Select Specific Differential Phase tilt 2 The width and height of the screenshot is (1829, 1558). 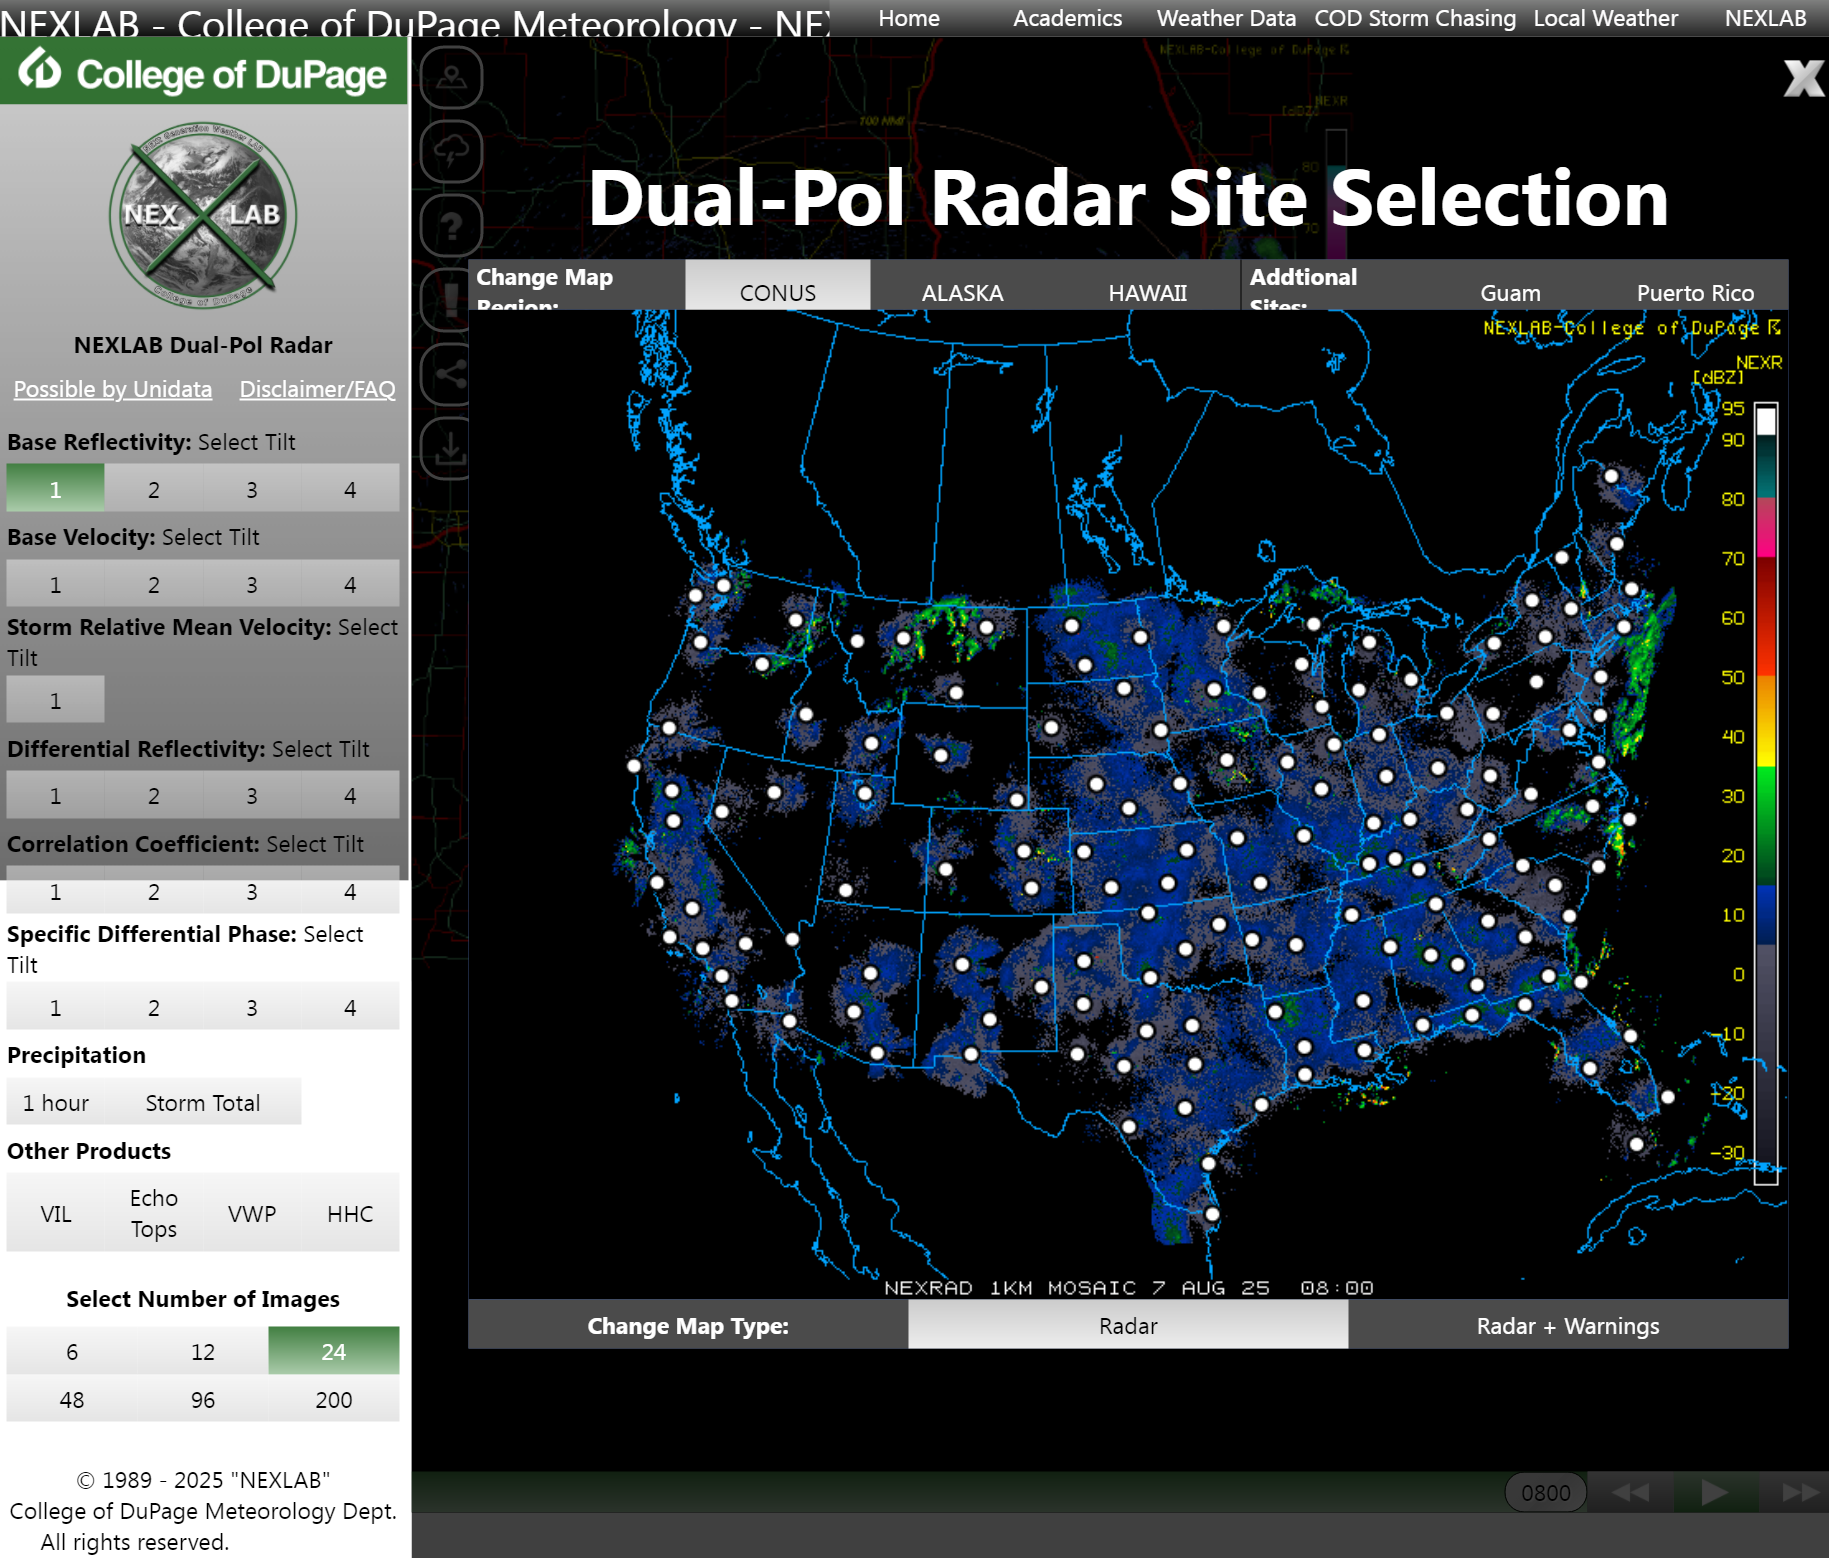pyautogui.click(x=154, y=1006)
